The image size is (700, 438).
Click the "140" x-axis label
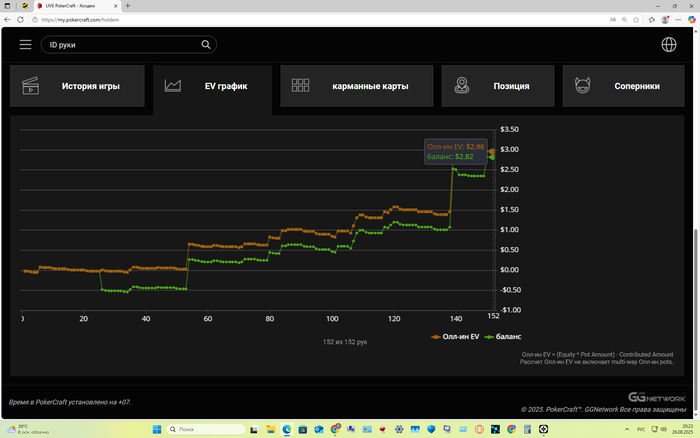pyautogui.click(x=456, y=319)
